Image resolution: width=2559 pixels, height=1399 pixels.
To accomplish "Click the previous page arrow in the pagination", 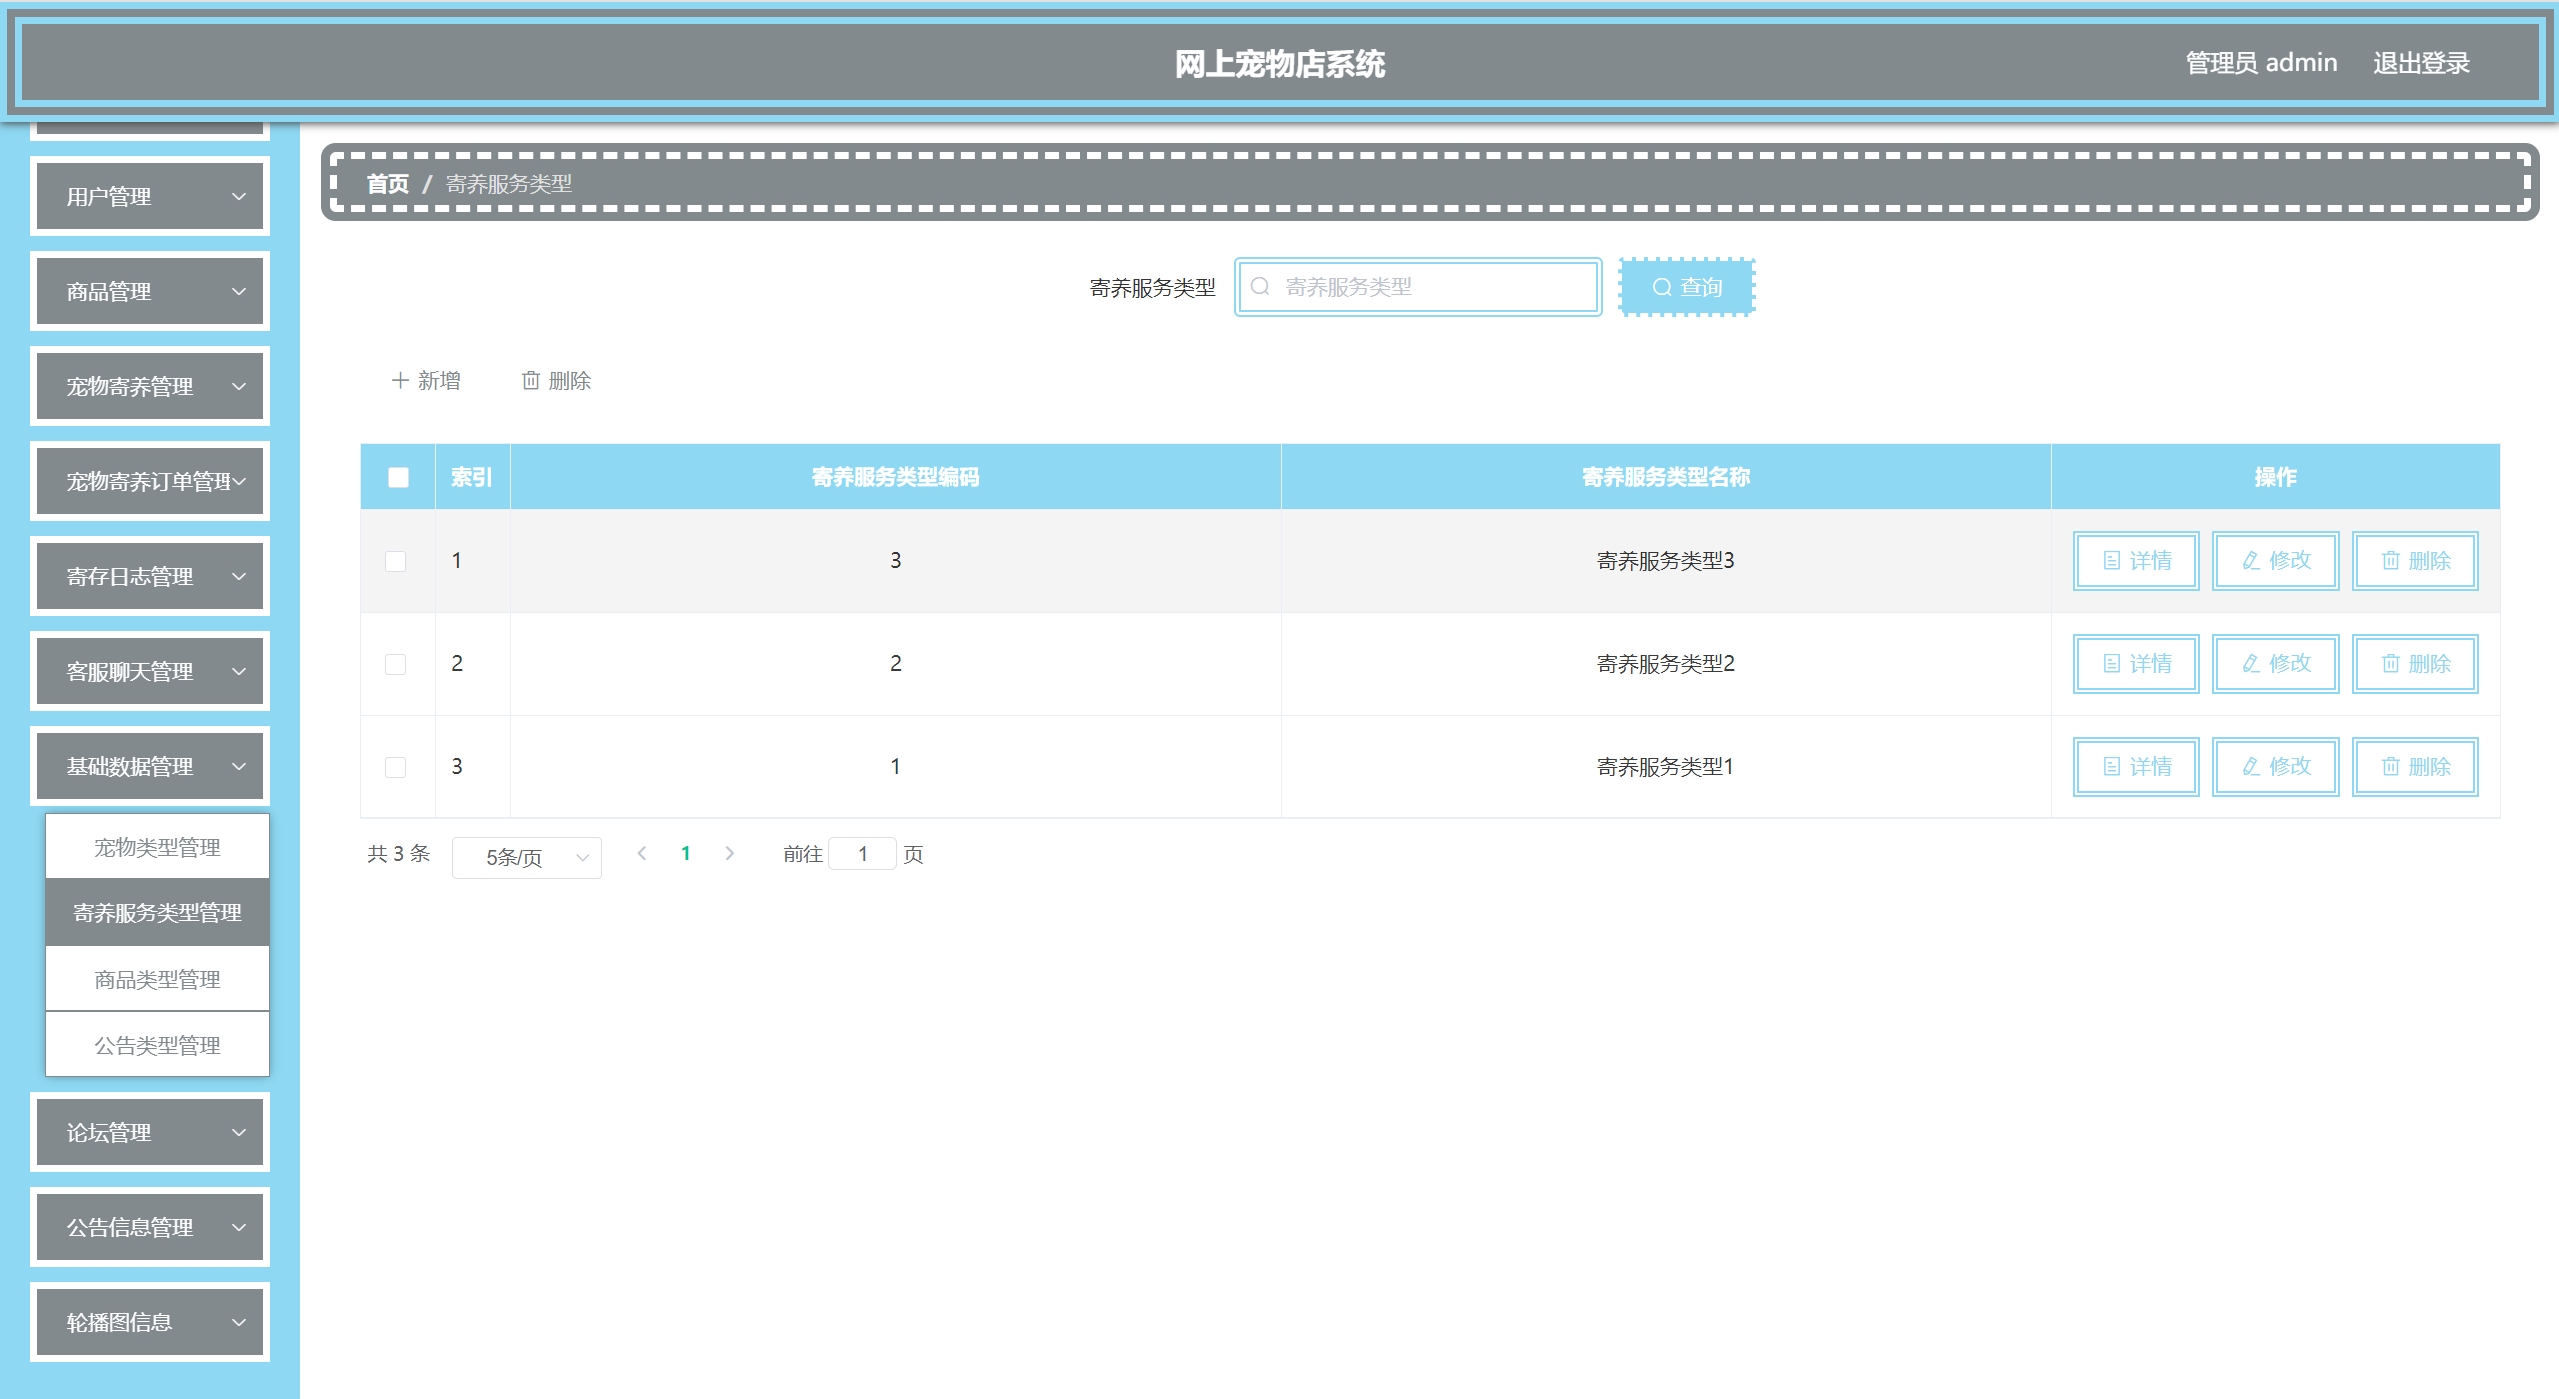I will coord(642,854).
